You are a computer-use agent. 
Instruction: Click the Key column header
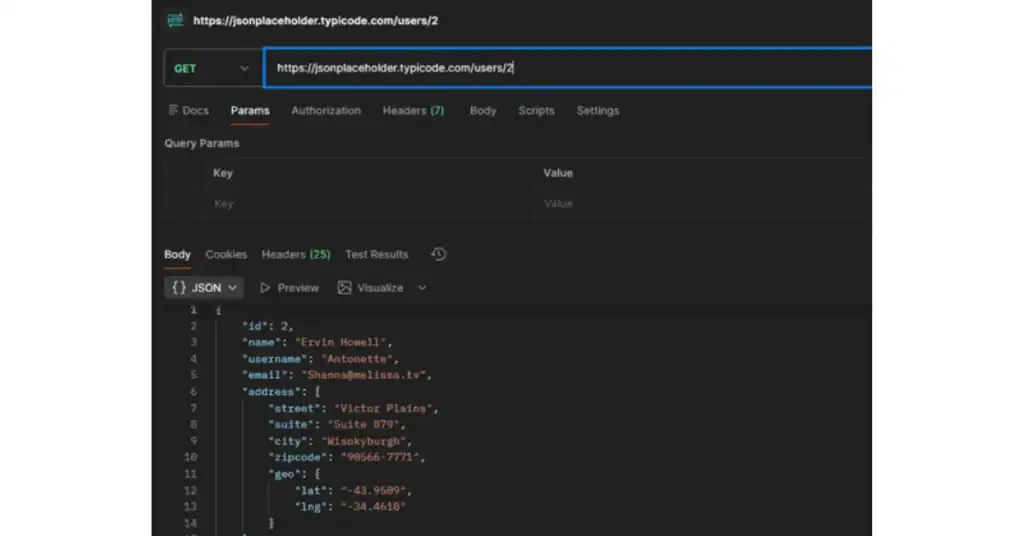click(223, 173)
